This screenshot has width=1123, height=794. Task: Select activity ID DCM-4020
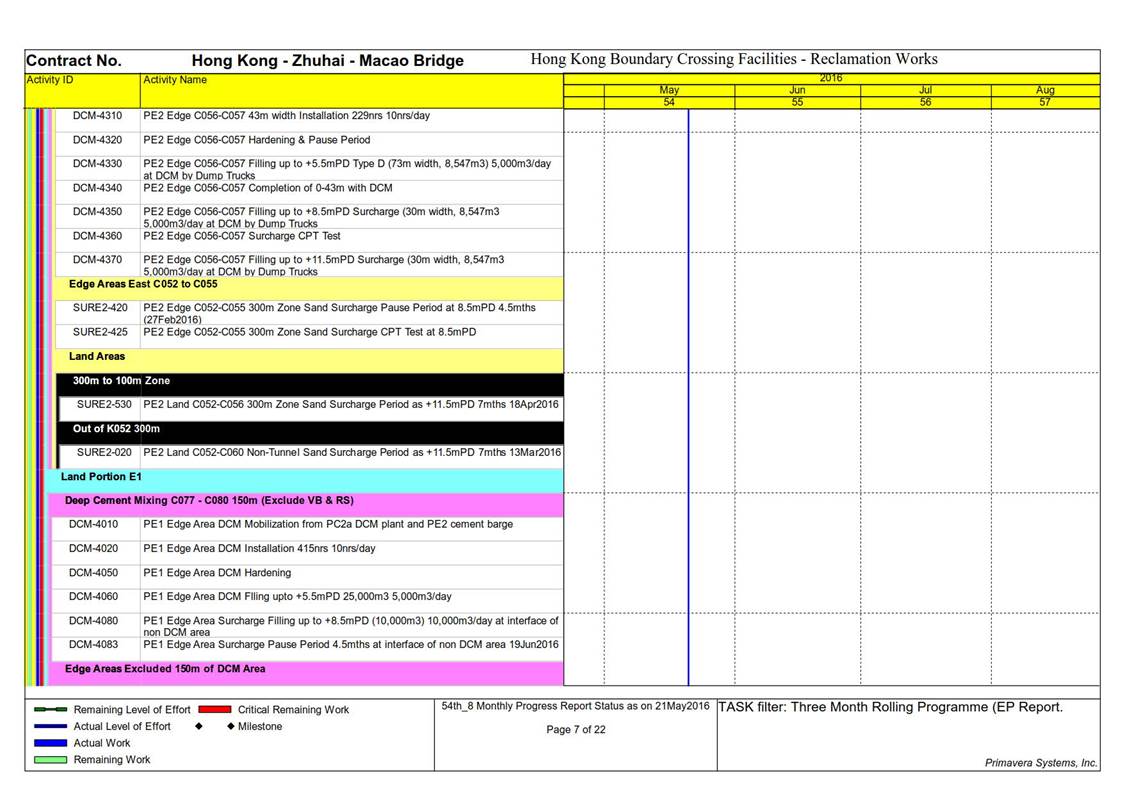click(x=94, y=548)
